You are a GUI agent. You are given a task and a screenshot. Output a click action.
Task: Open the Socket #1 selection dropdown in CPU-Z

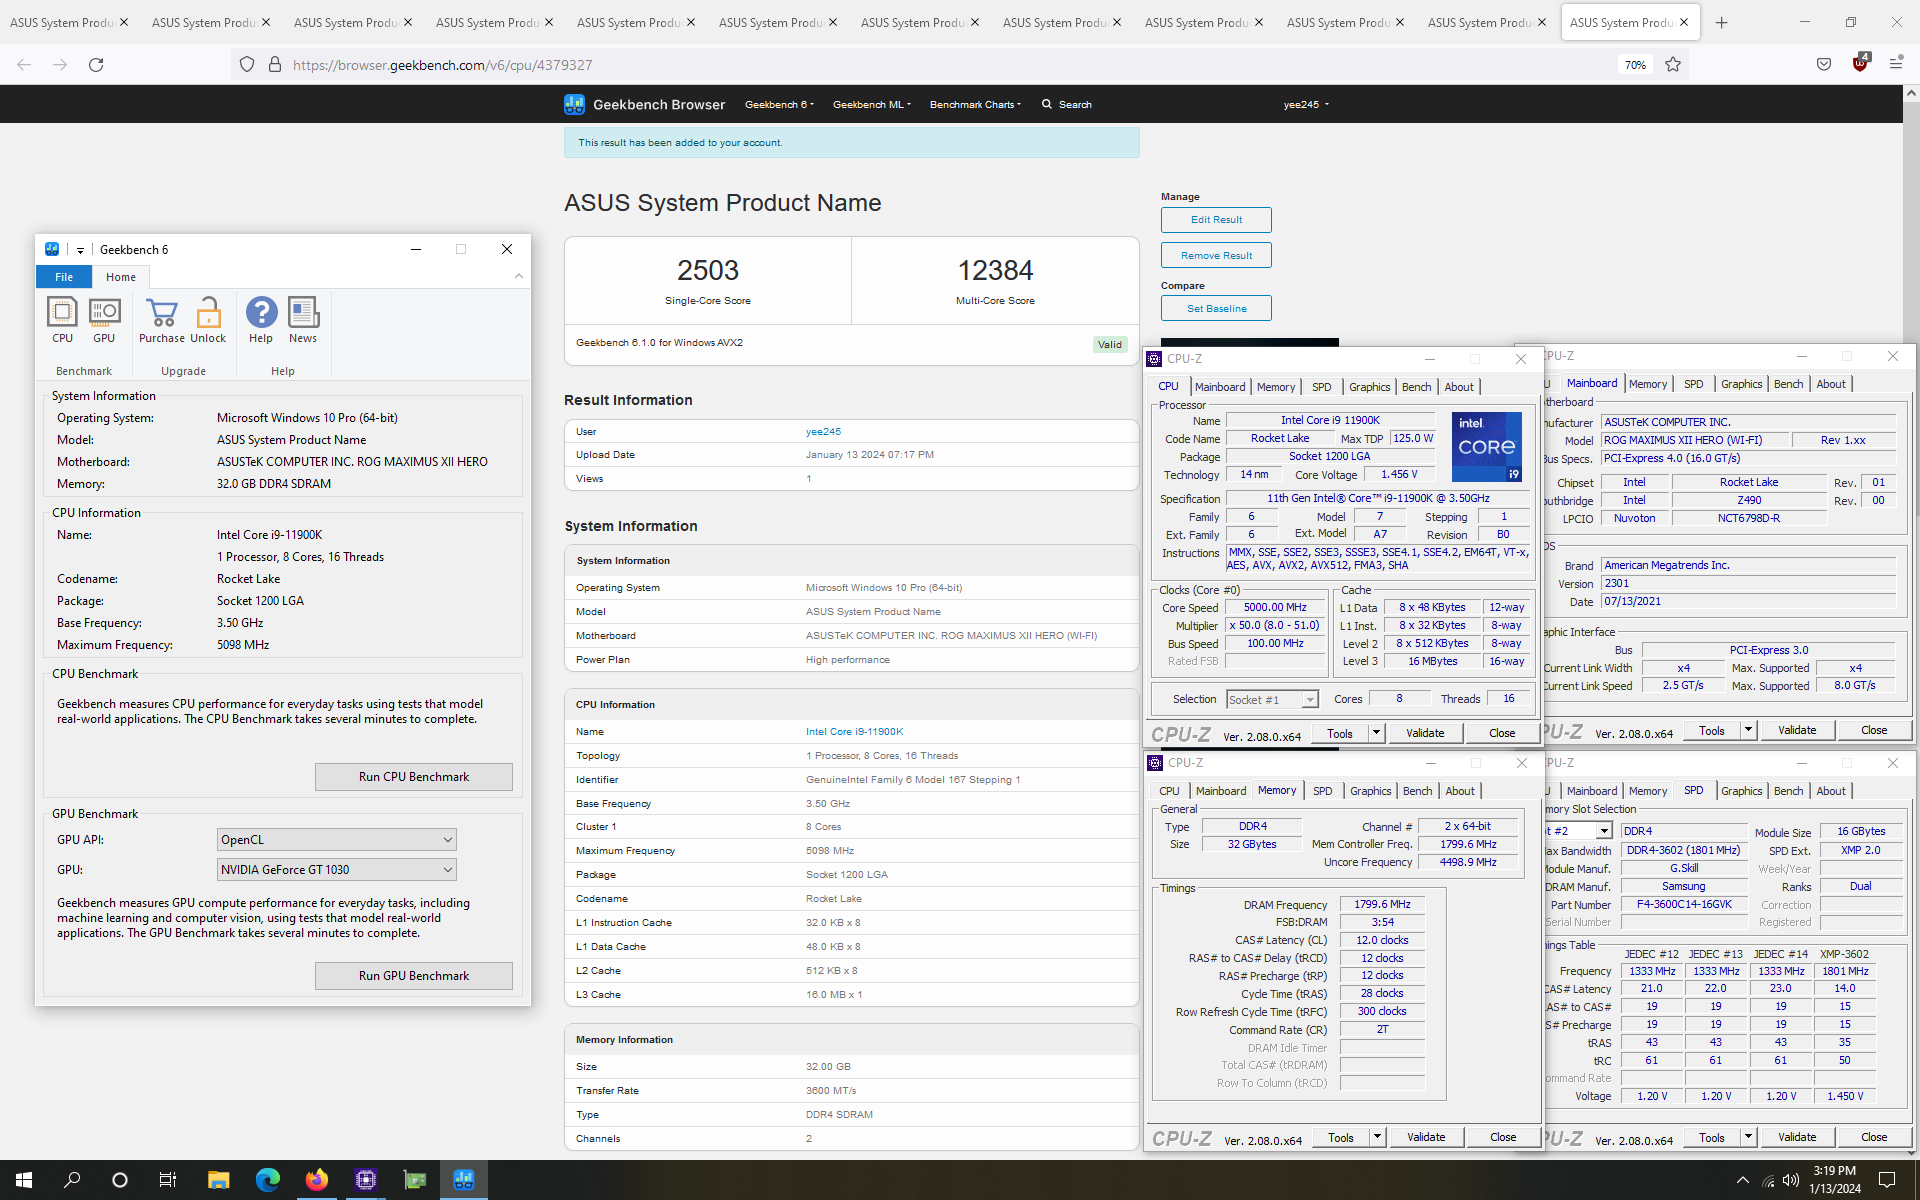[x=1273, y=700]
